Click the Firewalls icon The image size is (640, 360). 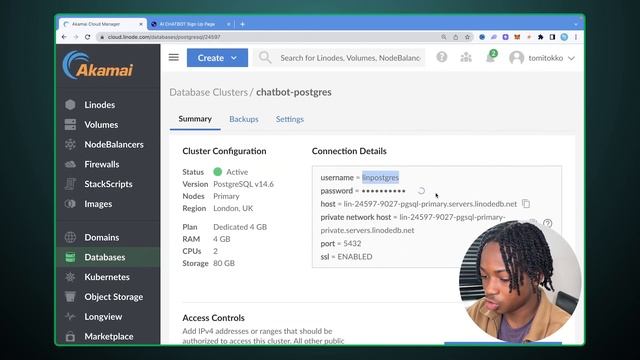click(x=70, y=164)
